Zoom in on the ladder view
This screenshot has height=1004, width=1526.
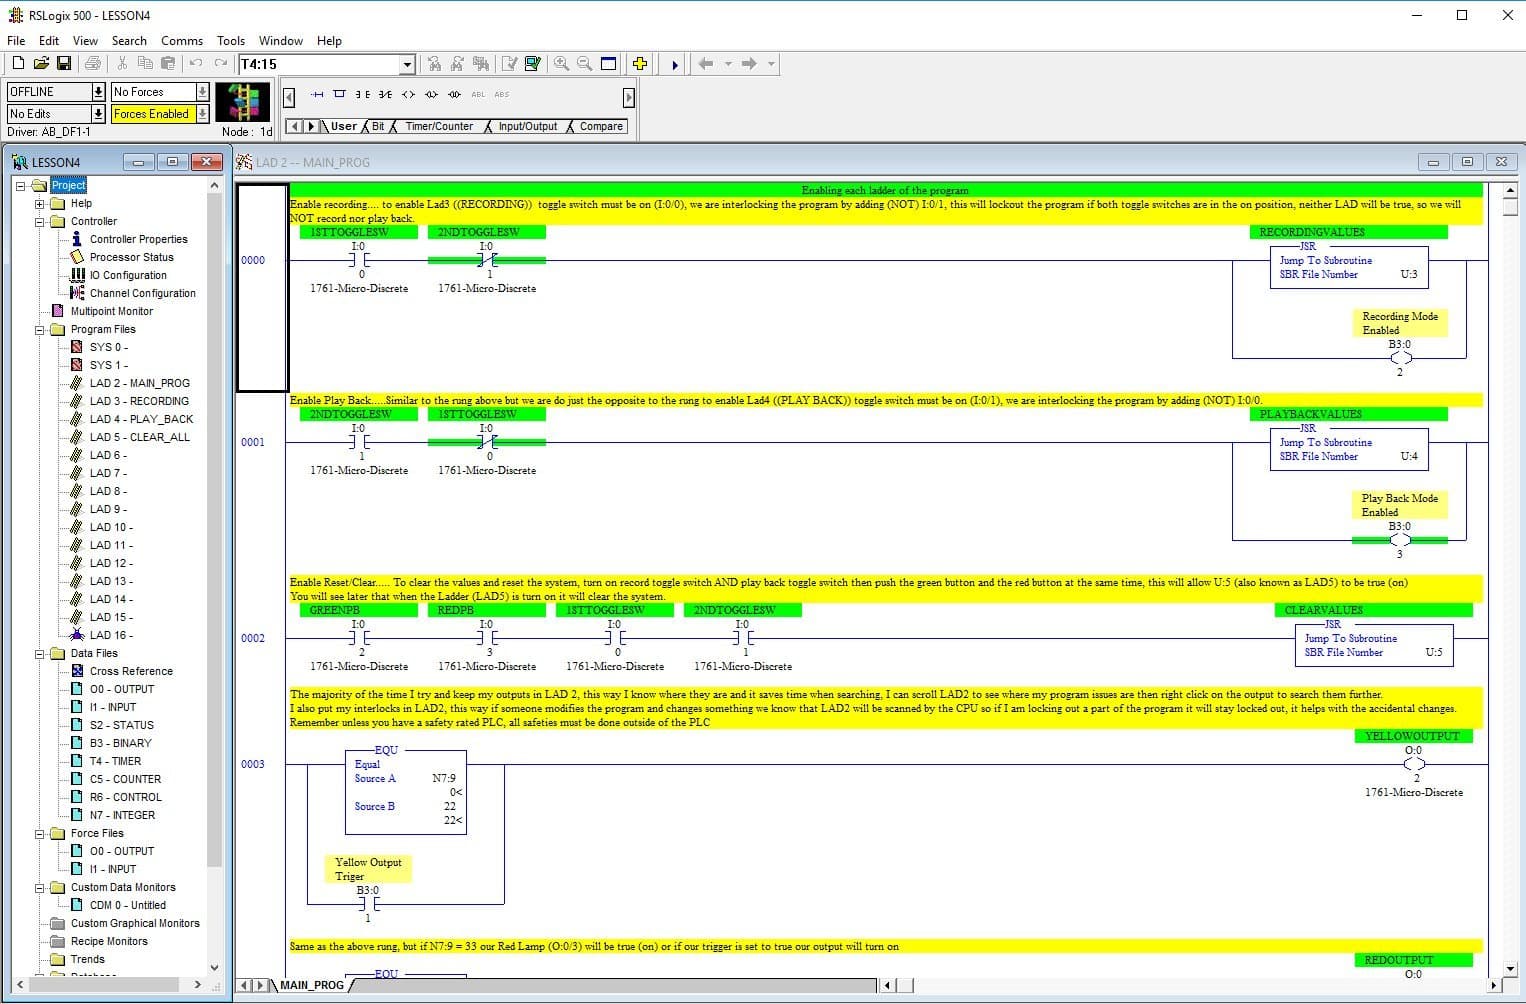560,63
